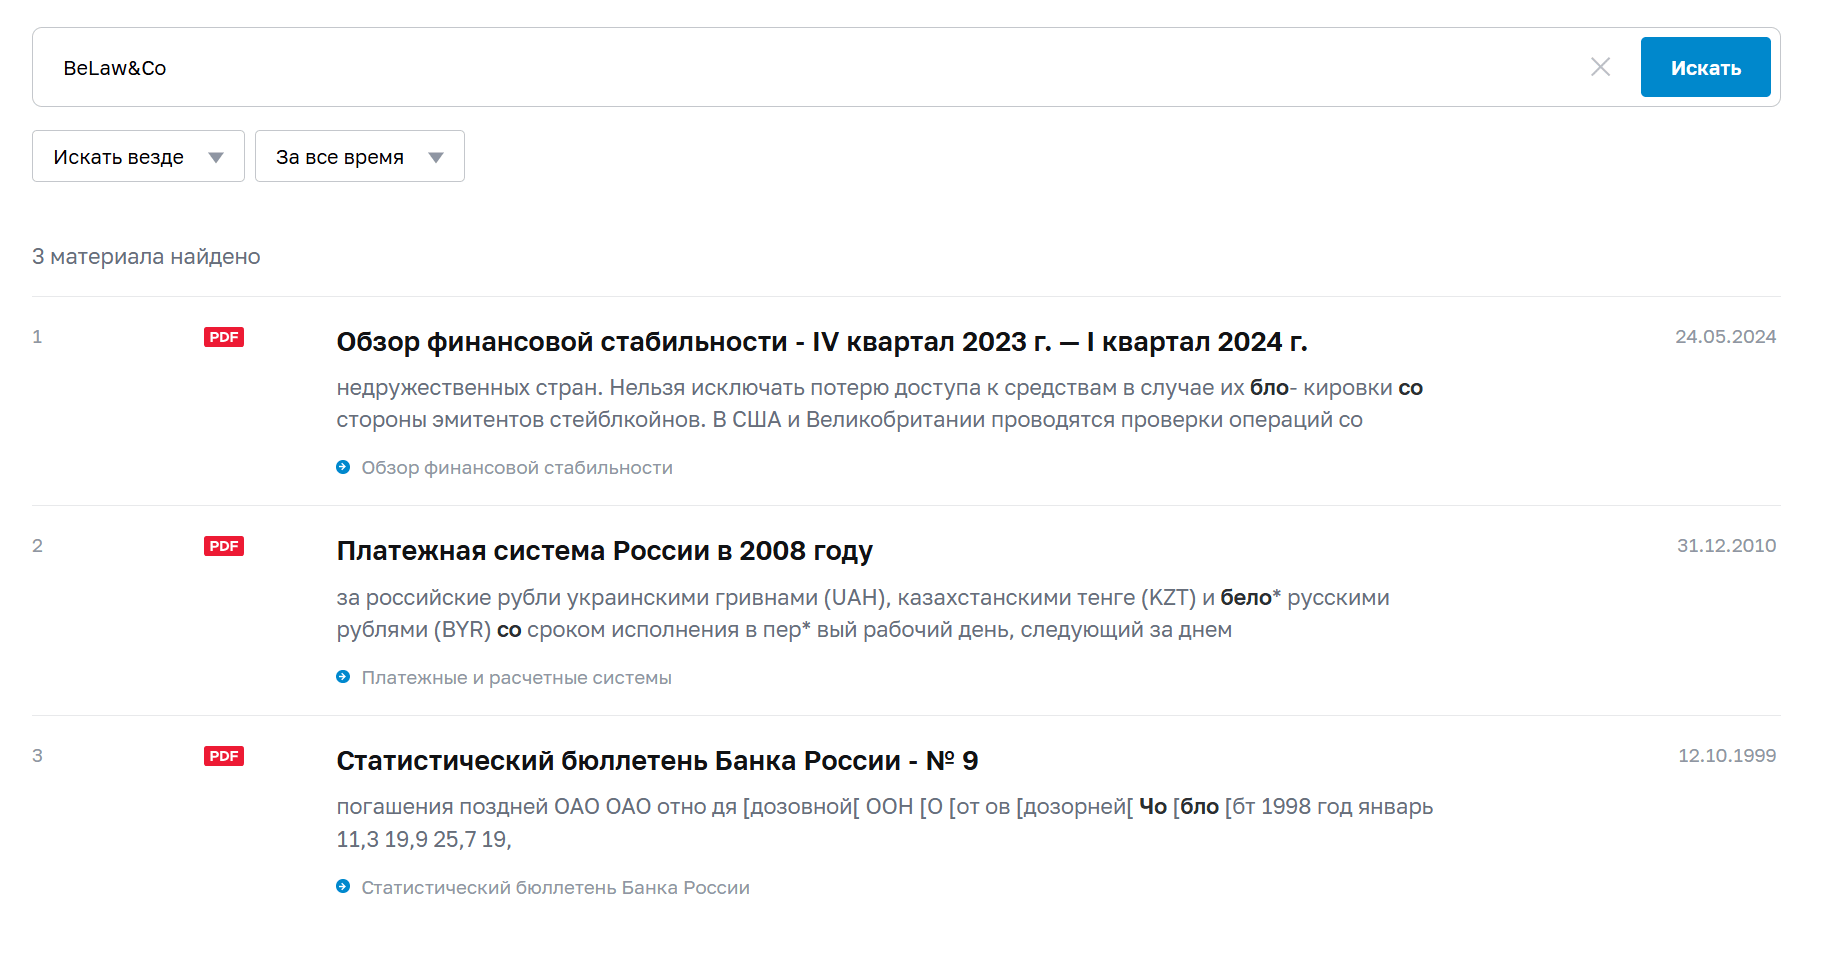Follow Платежные и расчетные системы category link

point(516,678)
